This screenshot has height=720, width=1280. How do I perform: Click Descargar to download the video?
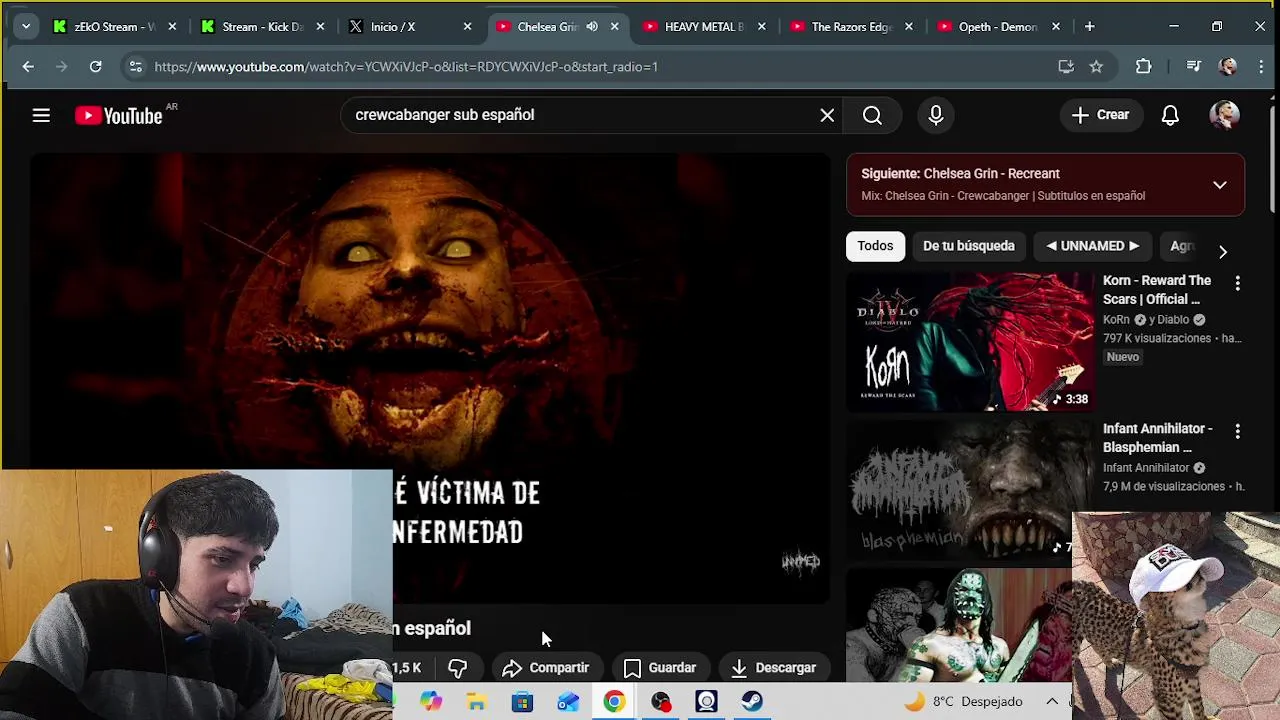[x=774, y=667]
